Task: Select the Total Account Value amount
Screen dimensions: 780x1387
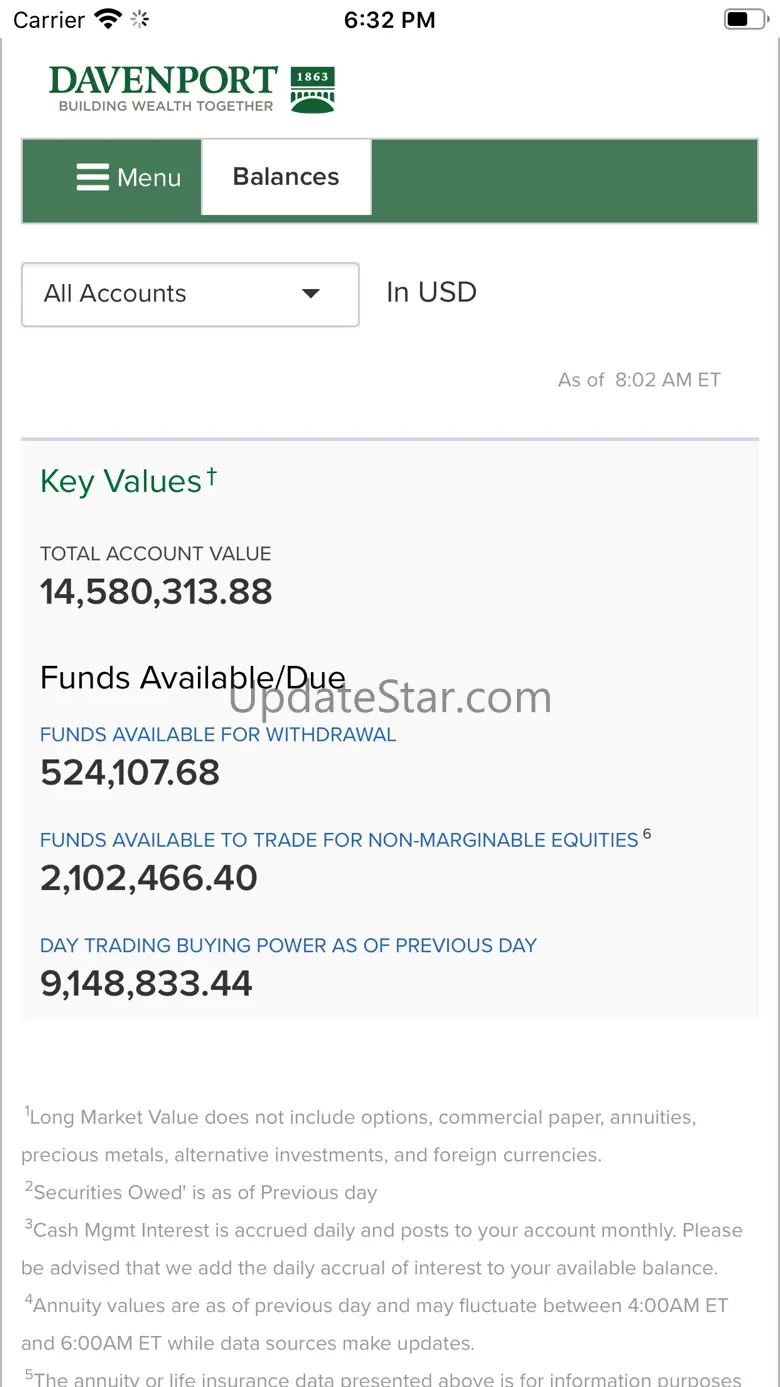Action: coord(156,592)
